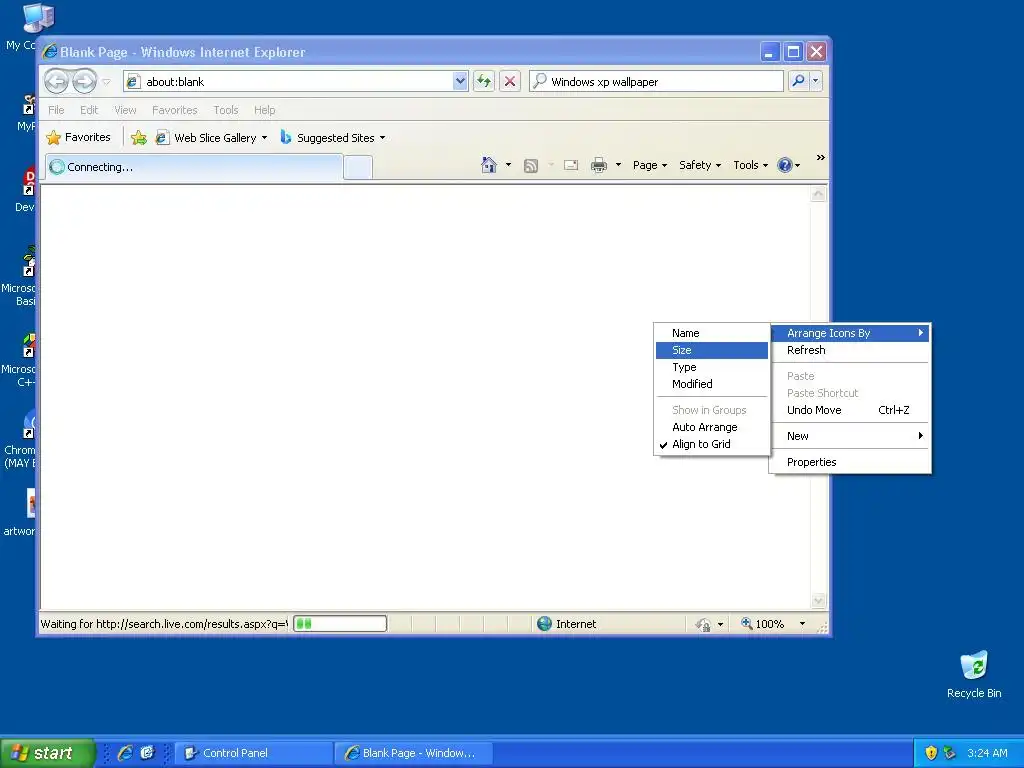
Task: Click the scroll down arrow
Action: tap(818, 600)
